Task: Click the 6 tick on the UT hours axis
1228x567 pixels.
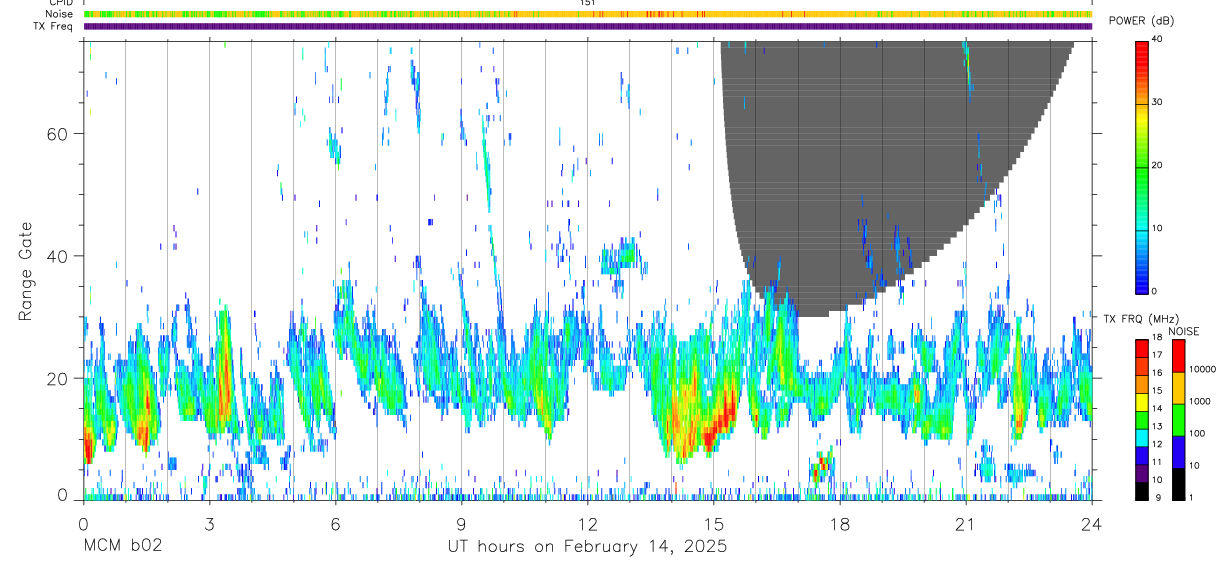Action: pyautogui.click(x=335, y=523)
